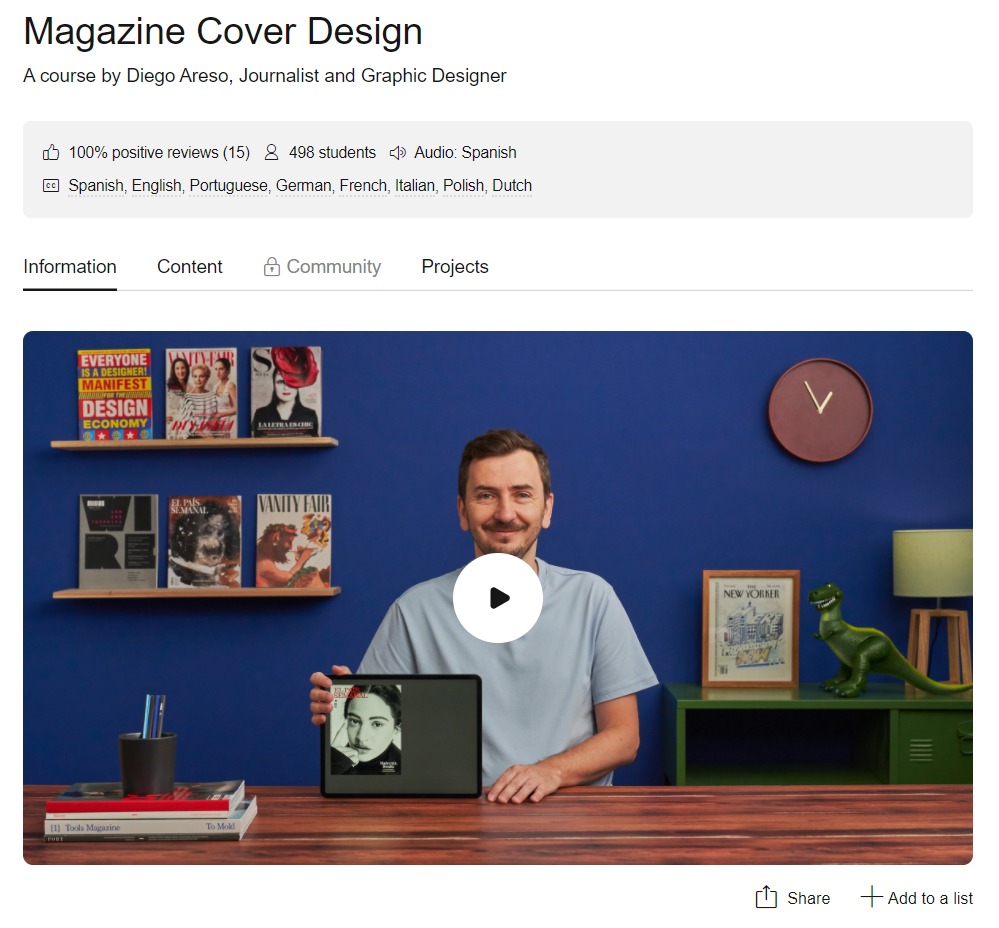
Task: Choose the Dutch subtitle link
Action: 512,186
